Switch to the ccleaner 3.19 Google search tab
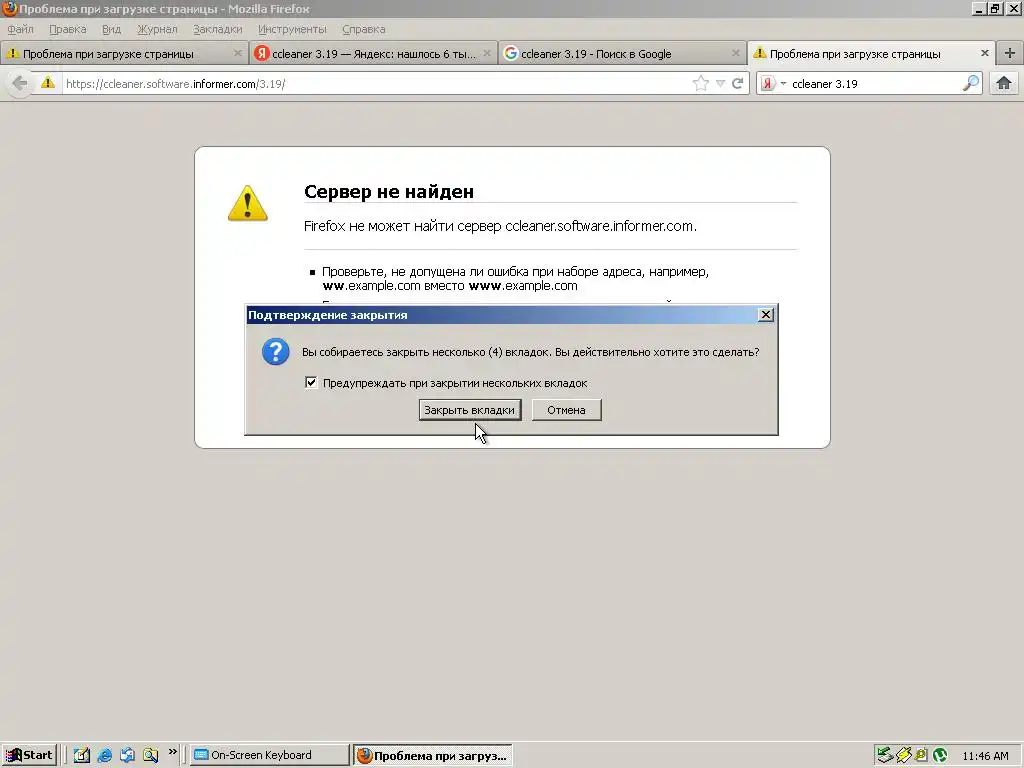 point(622,54)
